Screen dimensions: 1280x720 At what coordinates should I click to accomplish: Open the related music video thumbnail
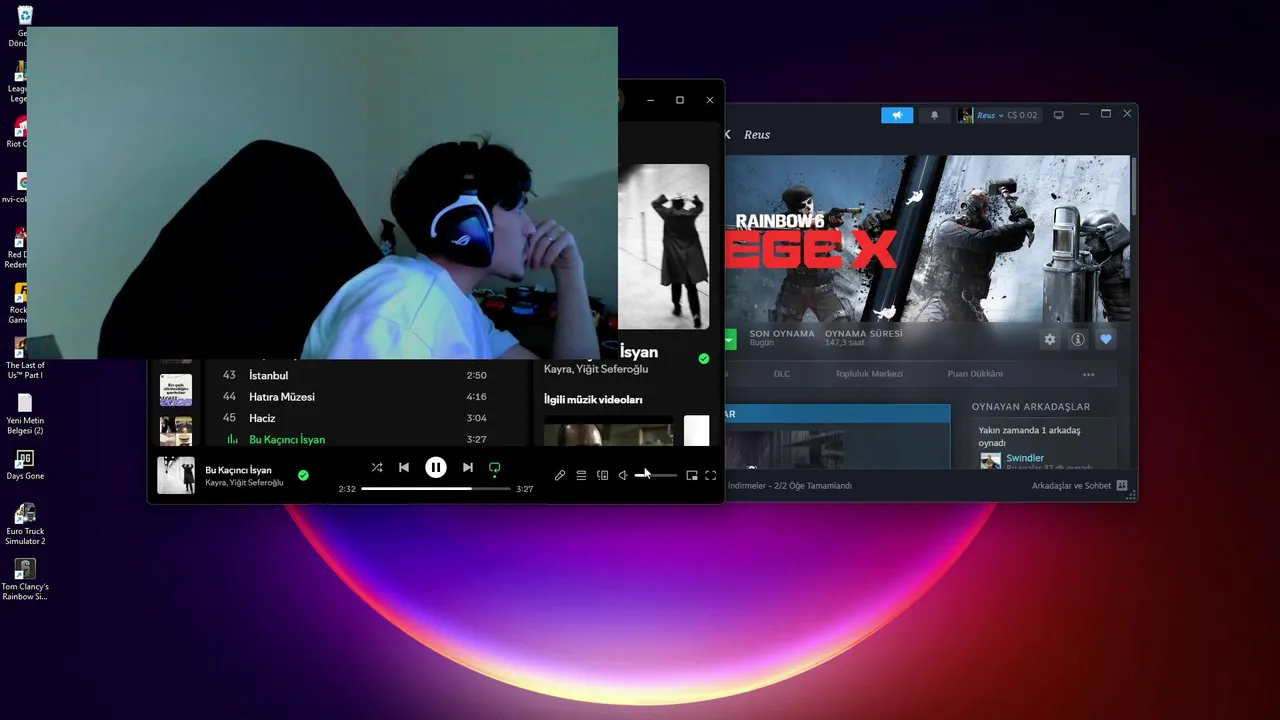608,431
